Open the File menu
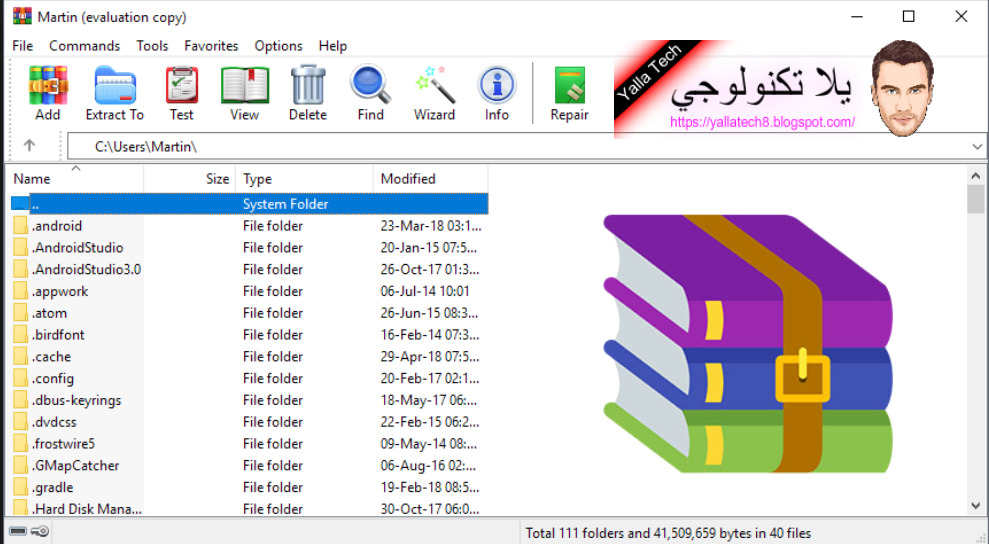 [23, 46]
